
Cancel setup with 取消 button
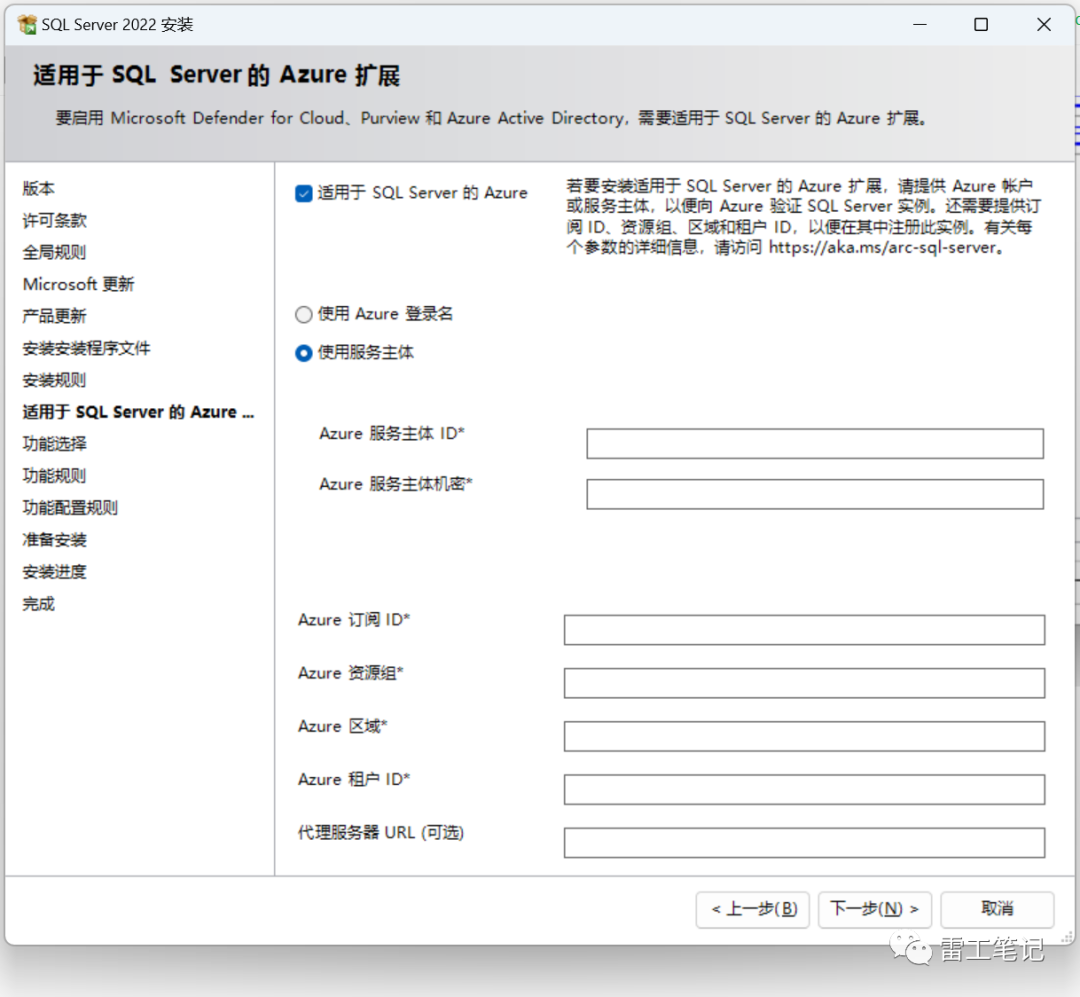[997, 909]
